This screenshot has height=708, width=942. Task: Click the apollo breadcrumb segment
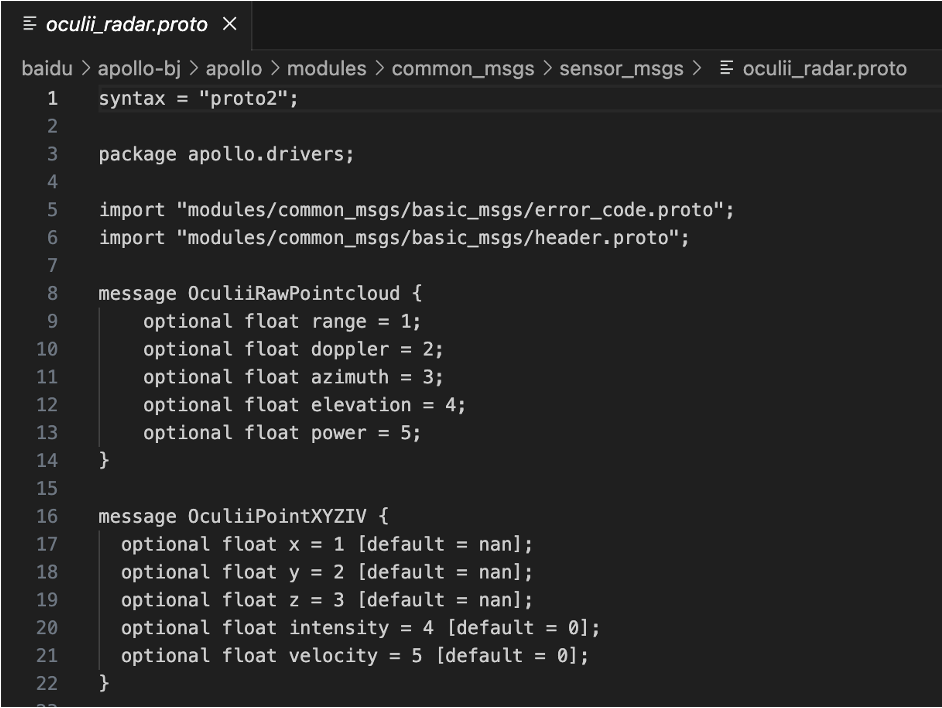pyautogui.click(x=233, y=69)
